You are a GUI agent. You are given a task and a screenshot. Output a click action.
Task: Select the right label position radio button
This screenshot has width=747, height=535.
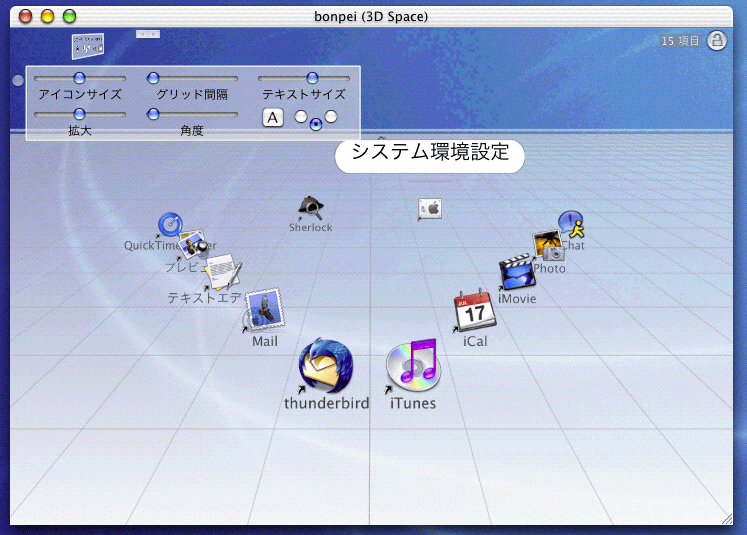(x=331, y=116)
